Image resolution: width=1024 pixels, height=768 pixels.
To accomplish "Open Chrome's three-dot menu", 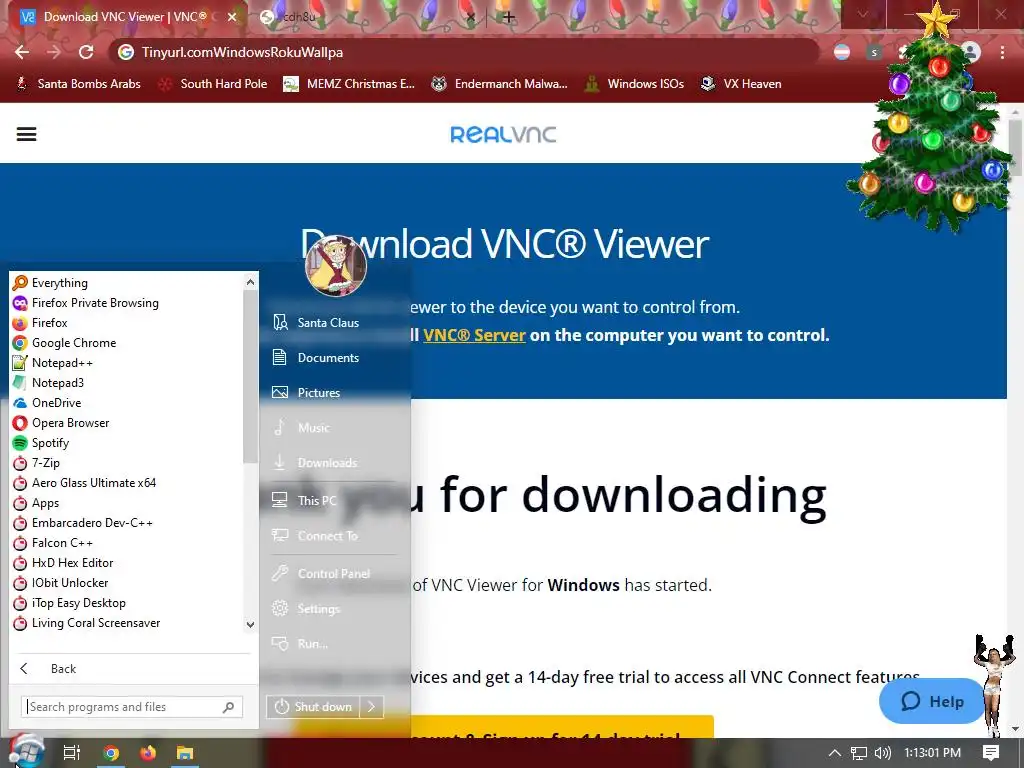I will [x=1002, y=52].
